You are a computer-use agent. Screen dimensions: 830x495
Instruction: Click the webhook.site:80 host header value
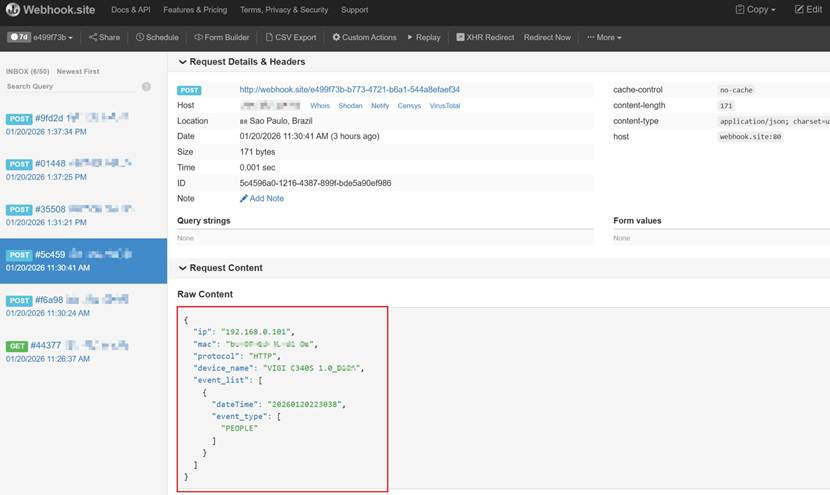(750, 137)
